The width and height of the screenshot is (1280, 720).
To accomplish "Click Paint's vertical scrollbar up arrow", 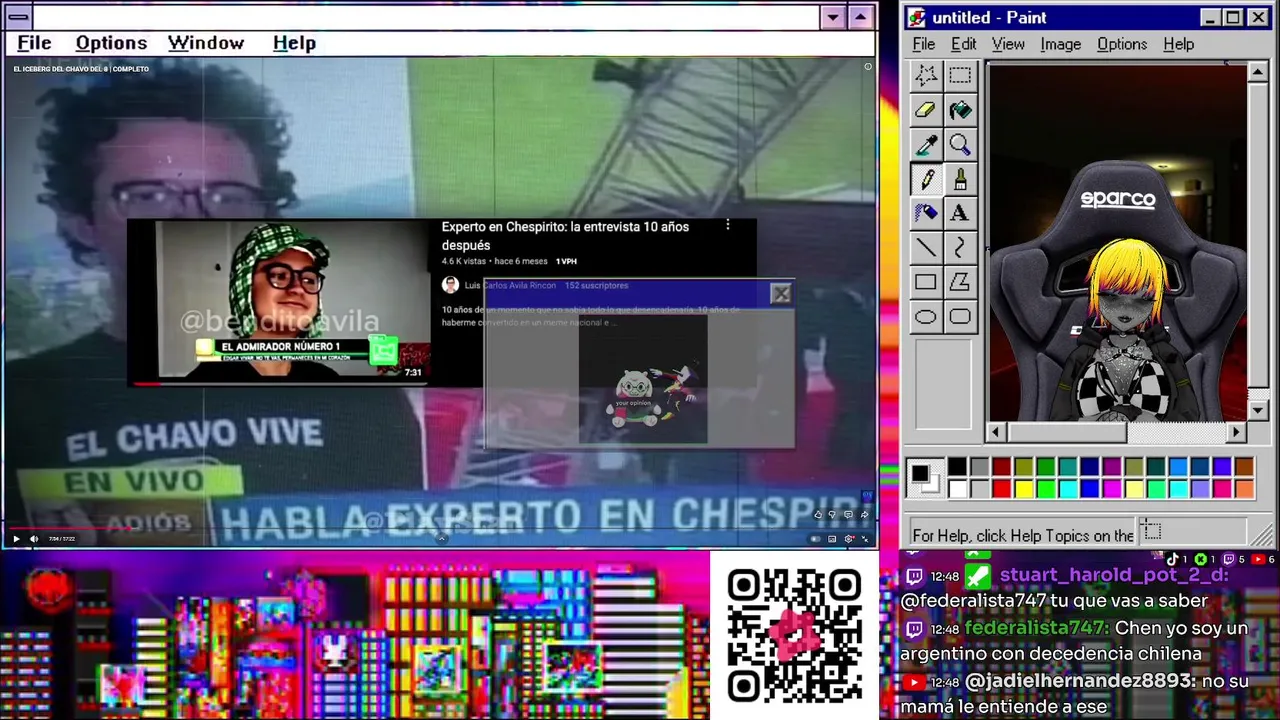I will tap(1259, 73).
